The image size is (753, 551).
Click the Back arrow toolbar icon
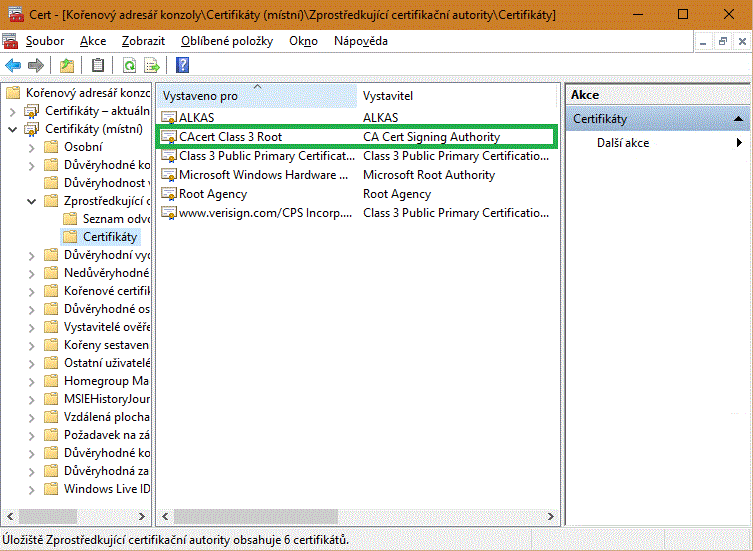click(x=13, y=66)
